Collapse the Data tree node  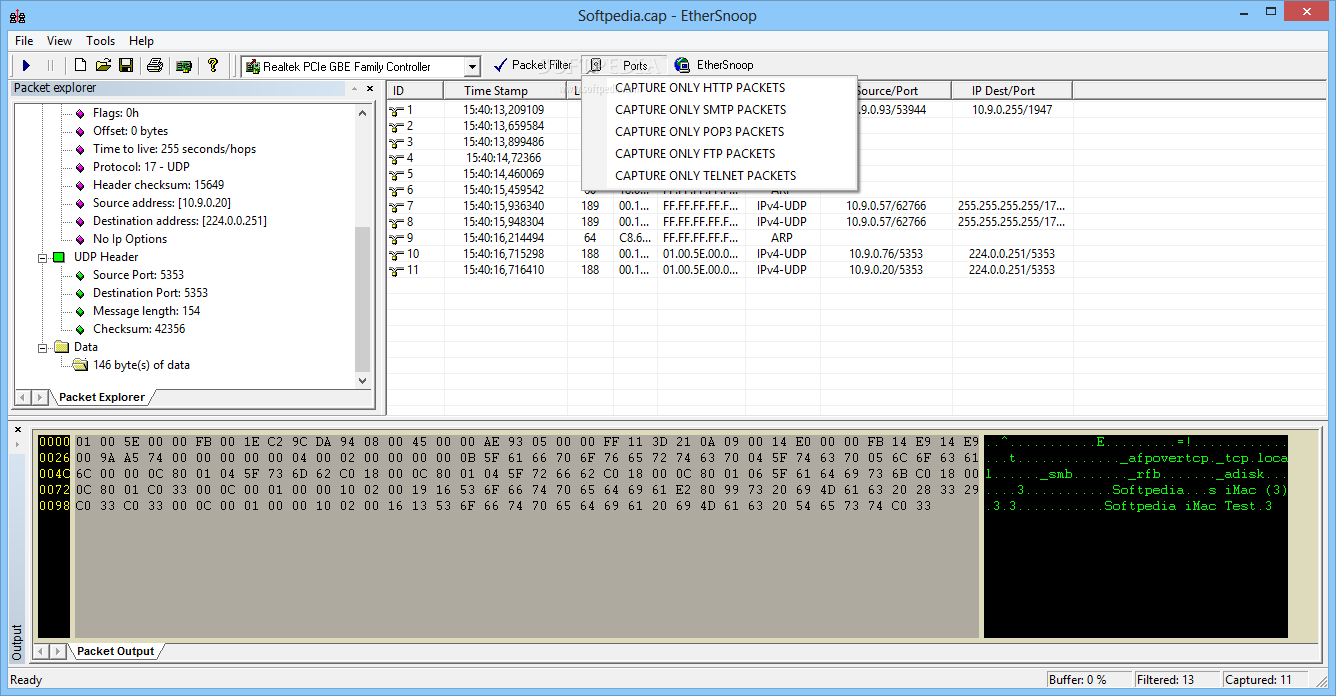tap(43, 347)
